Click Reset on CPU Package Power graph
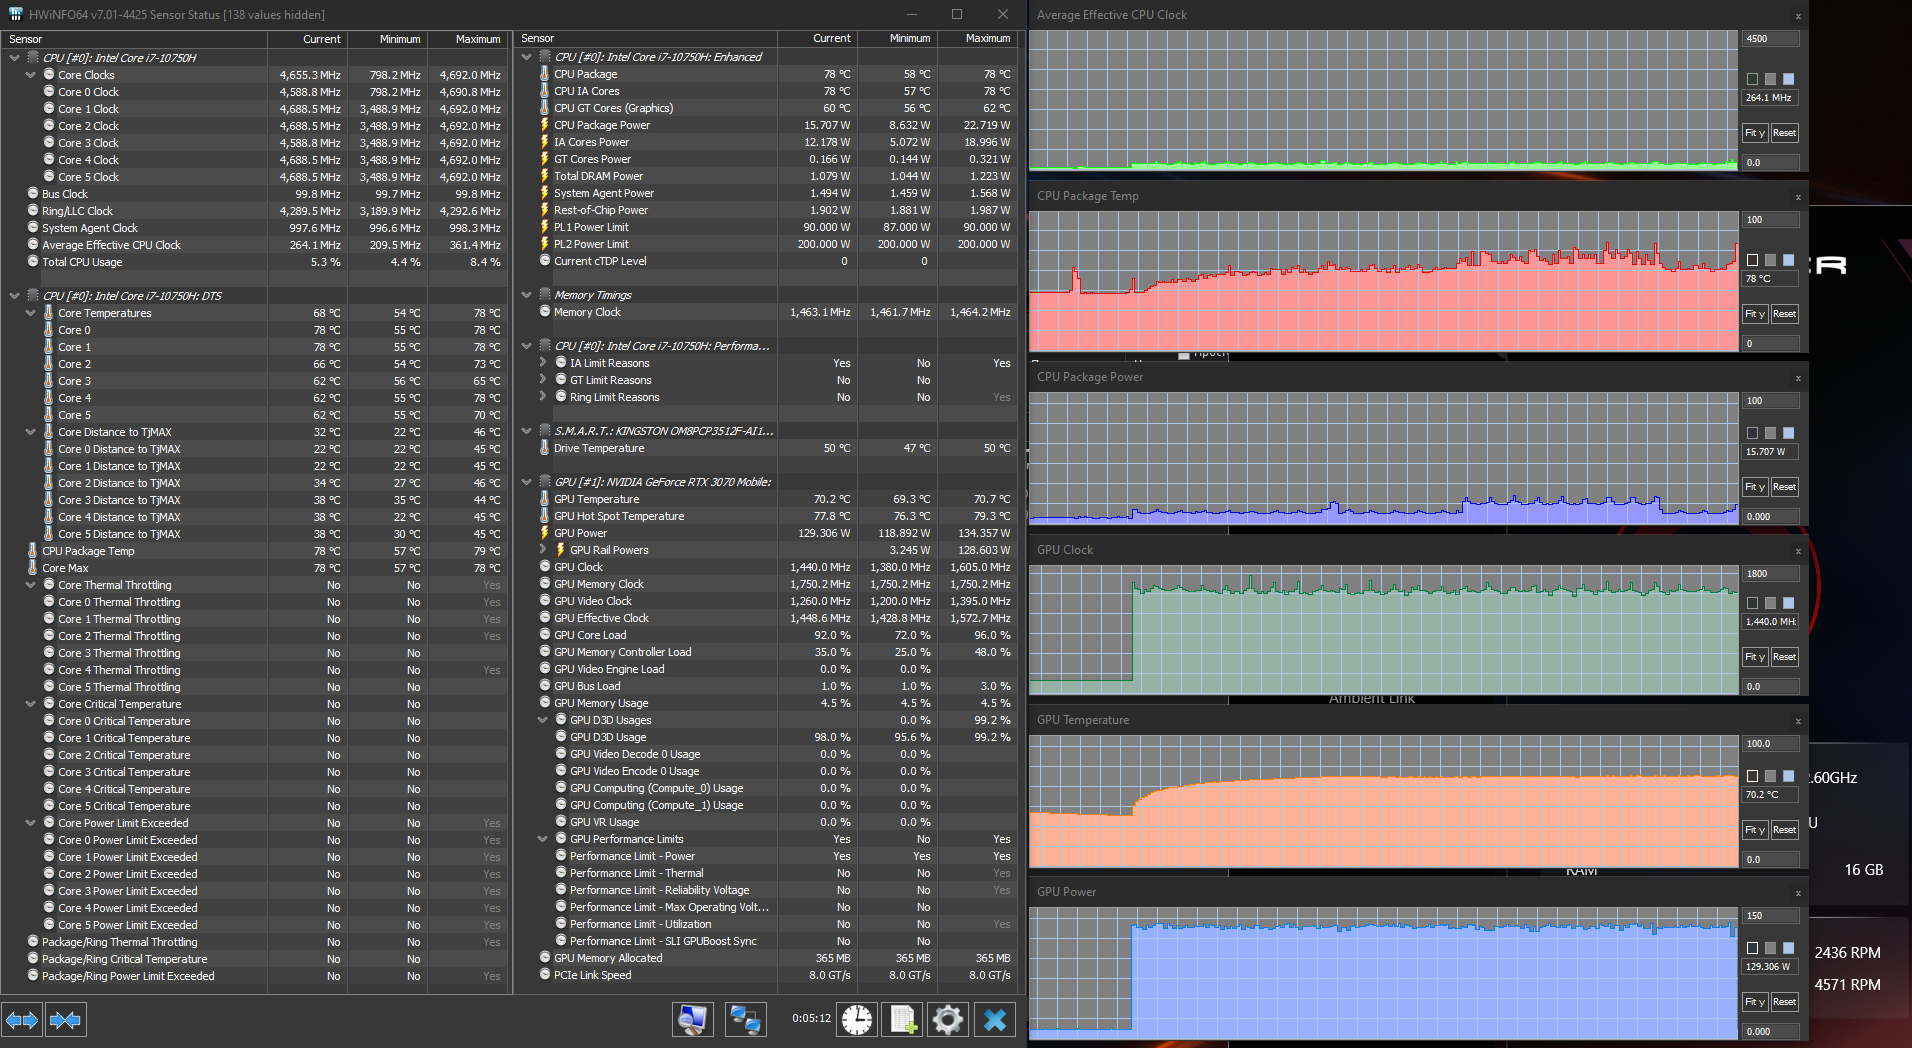This screenshot has height=1048, width=1912. pyautogui.click(x=1784, y=487)
